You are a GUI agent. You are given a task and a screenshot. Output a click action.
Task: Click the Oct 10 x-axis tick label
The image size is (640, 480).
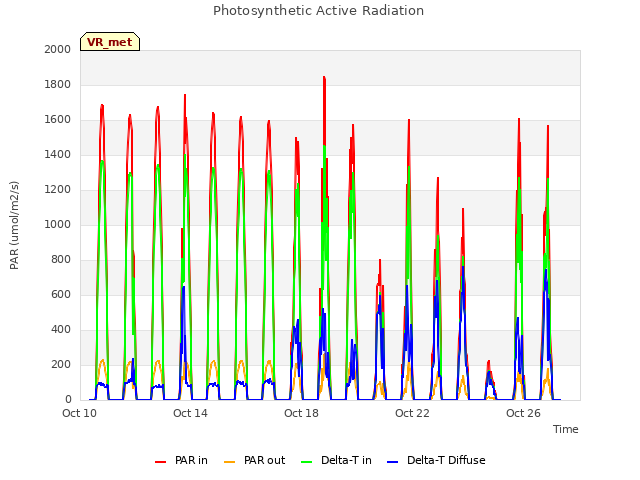tap(79, 413)
